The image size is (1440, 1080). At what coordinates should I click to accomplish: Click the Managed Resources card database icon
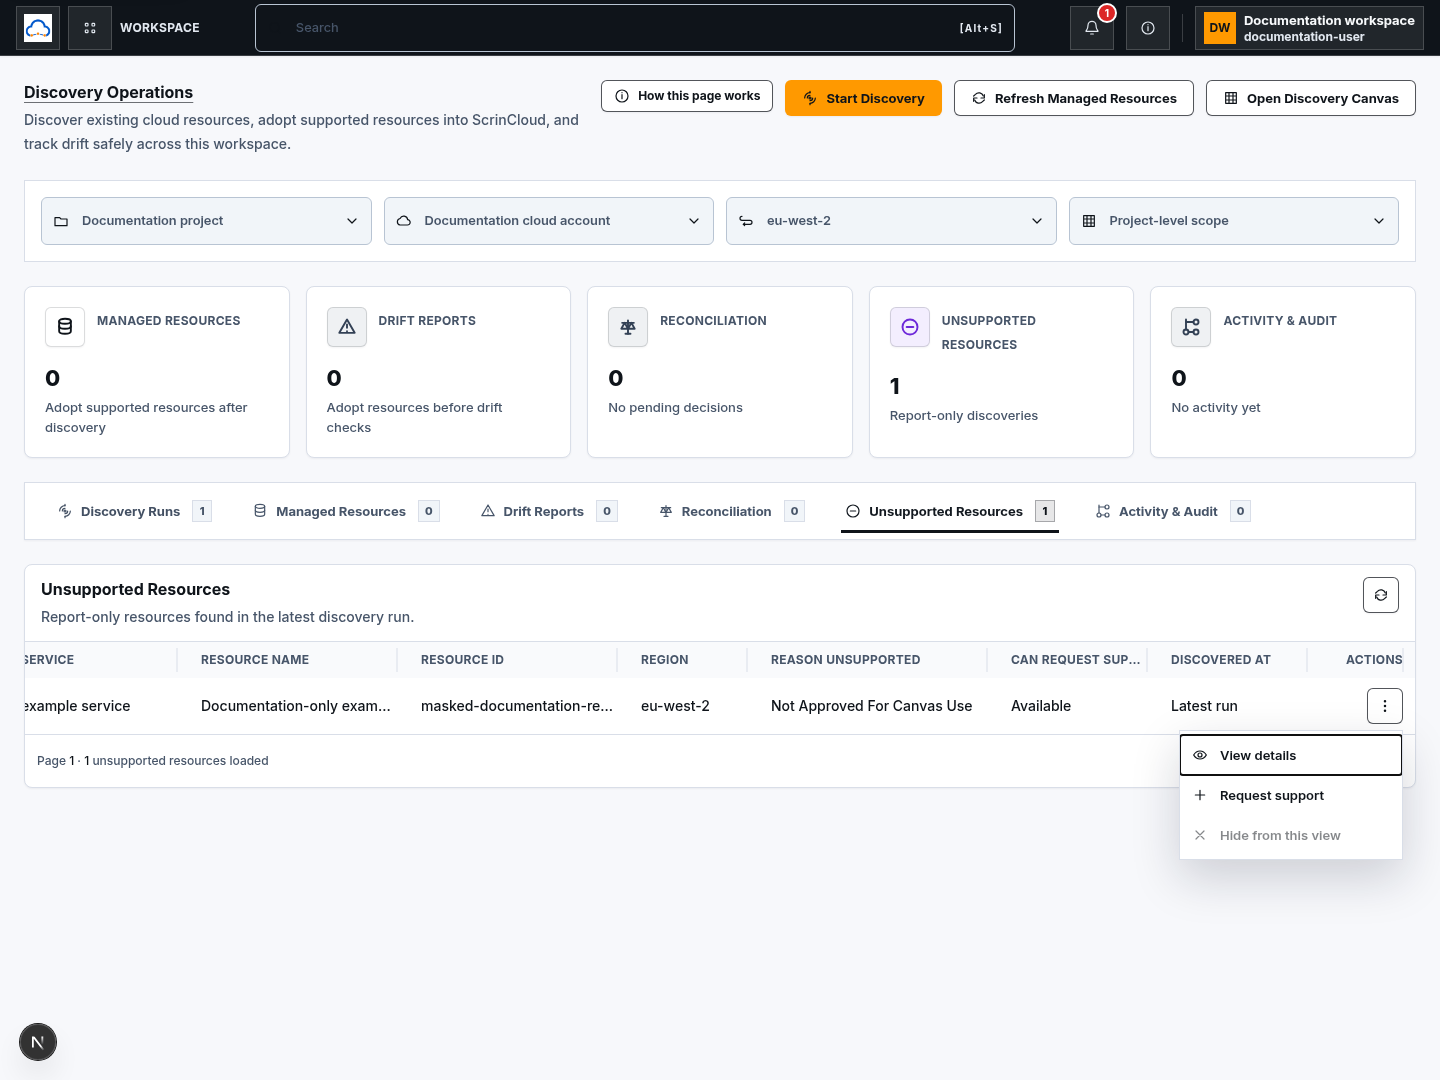pos(65,327)
